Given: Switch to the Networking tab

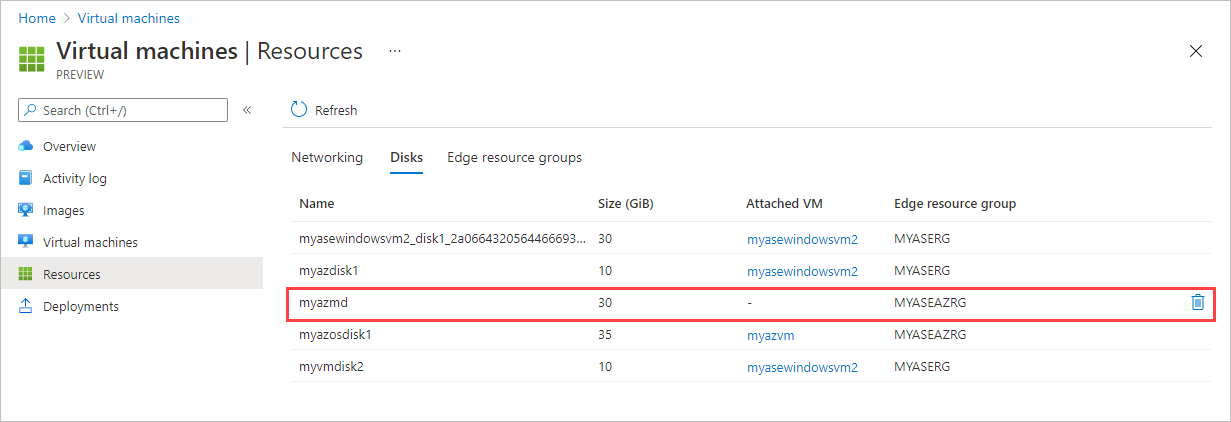Looking at the screenshot, I should point(327,157).
